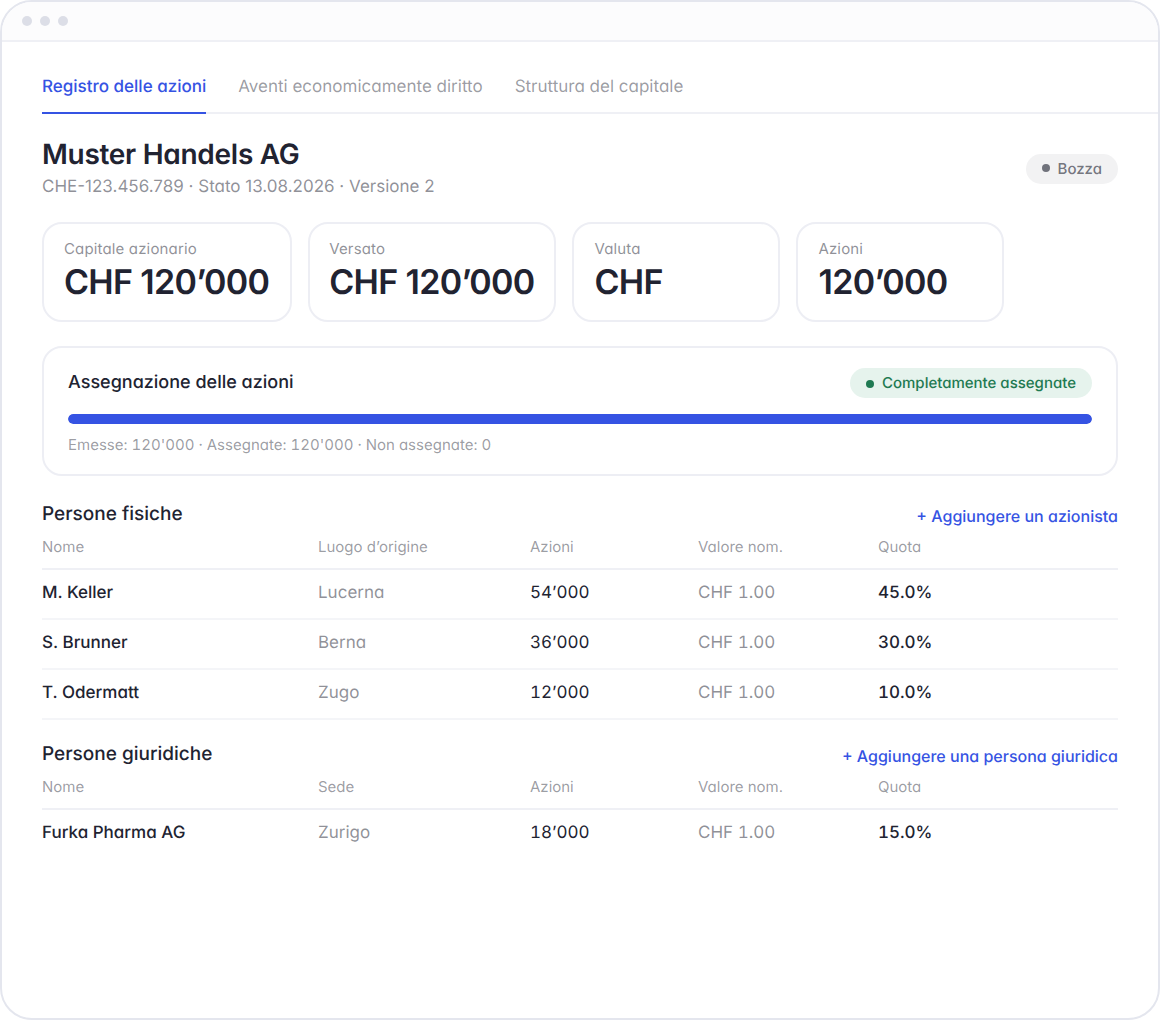Click the 36'000 shares value
The height and width of the screenshot is (1020, 1160).
[560, 642]
